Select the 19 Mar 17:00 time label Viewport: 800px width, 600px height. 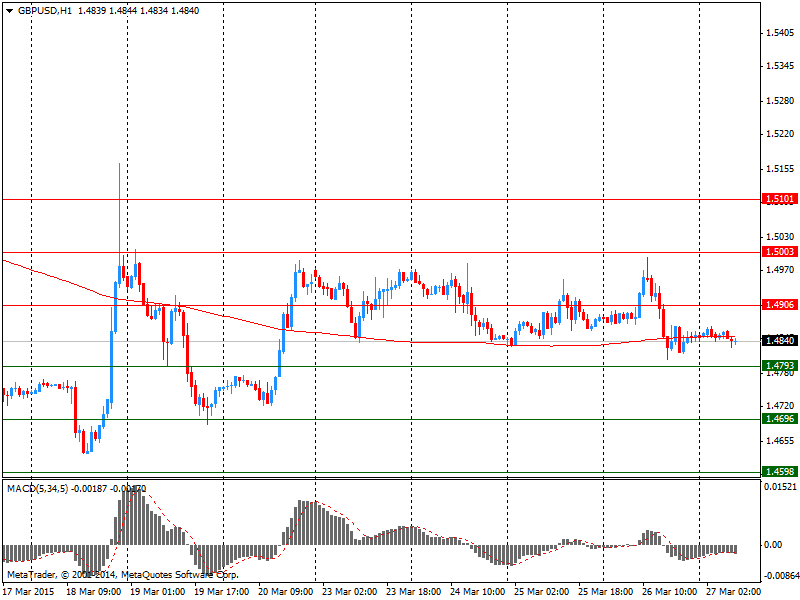click(221, 591)
